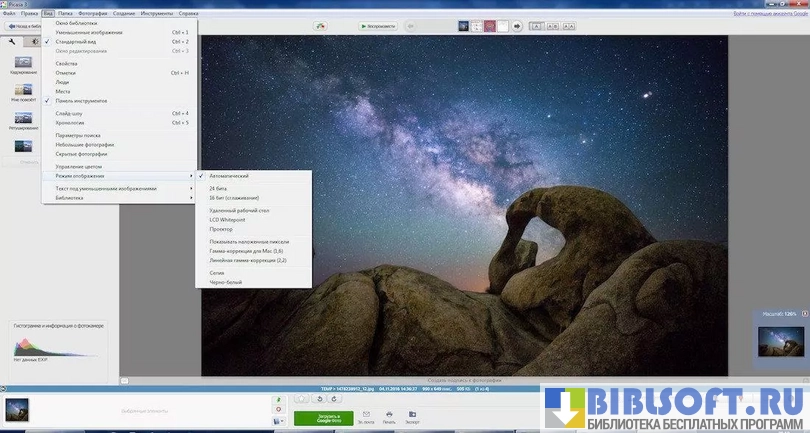Click the photo thumbnail in the tray
The image size is (810, 433).
click(17, 409)
